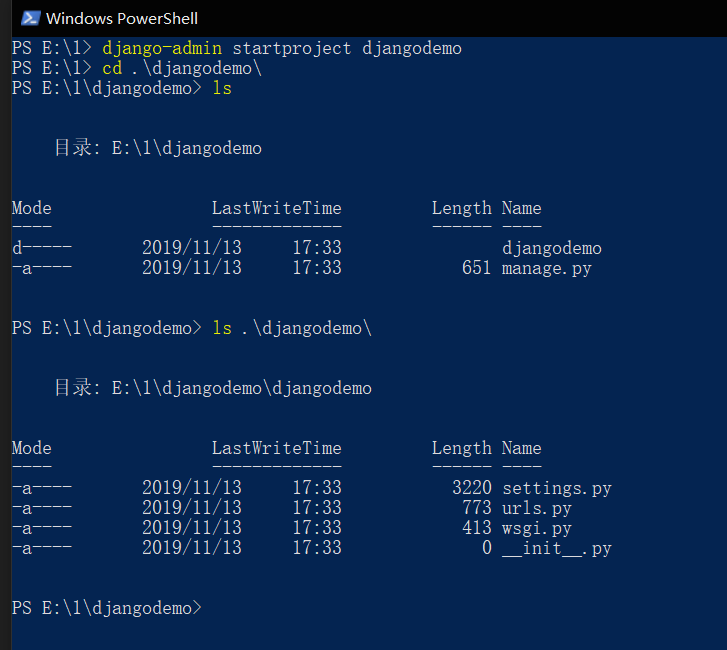
Task: Click the second Name column header
Action: tap(522, 448)
